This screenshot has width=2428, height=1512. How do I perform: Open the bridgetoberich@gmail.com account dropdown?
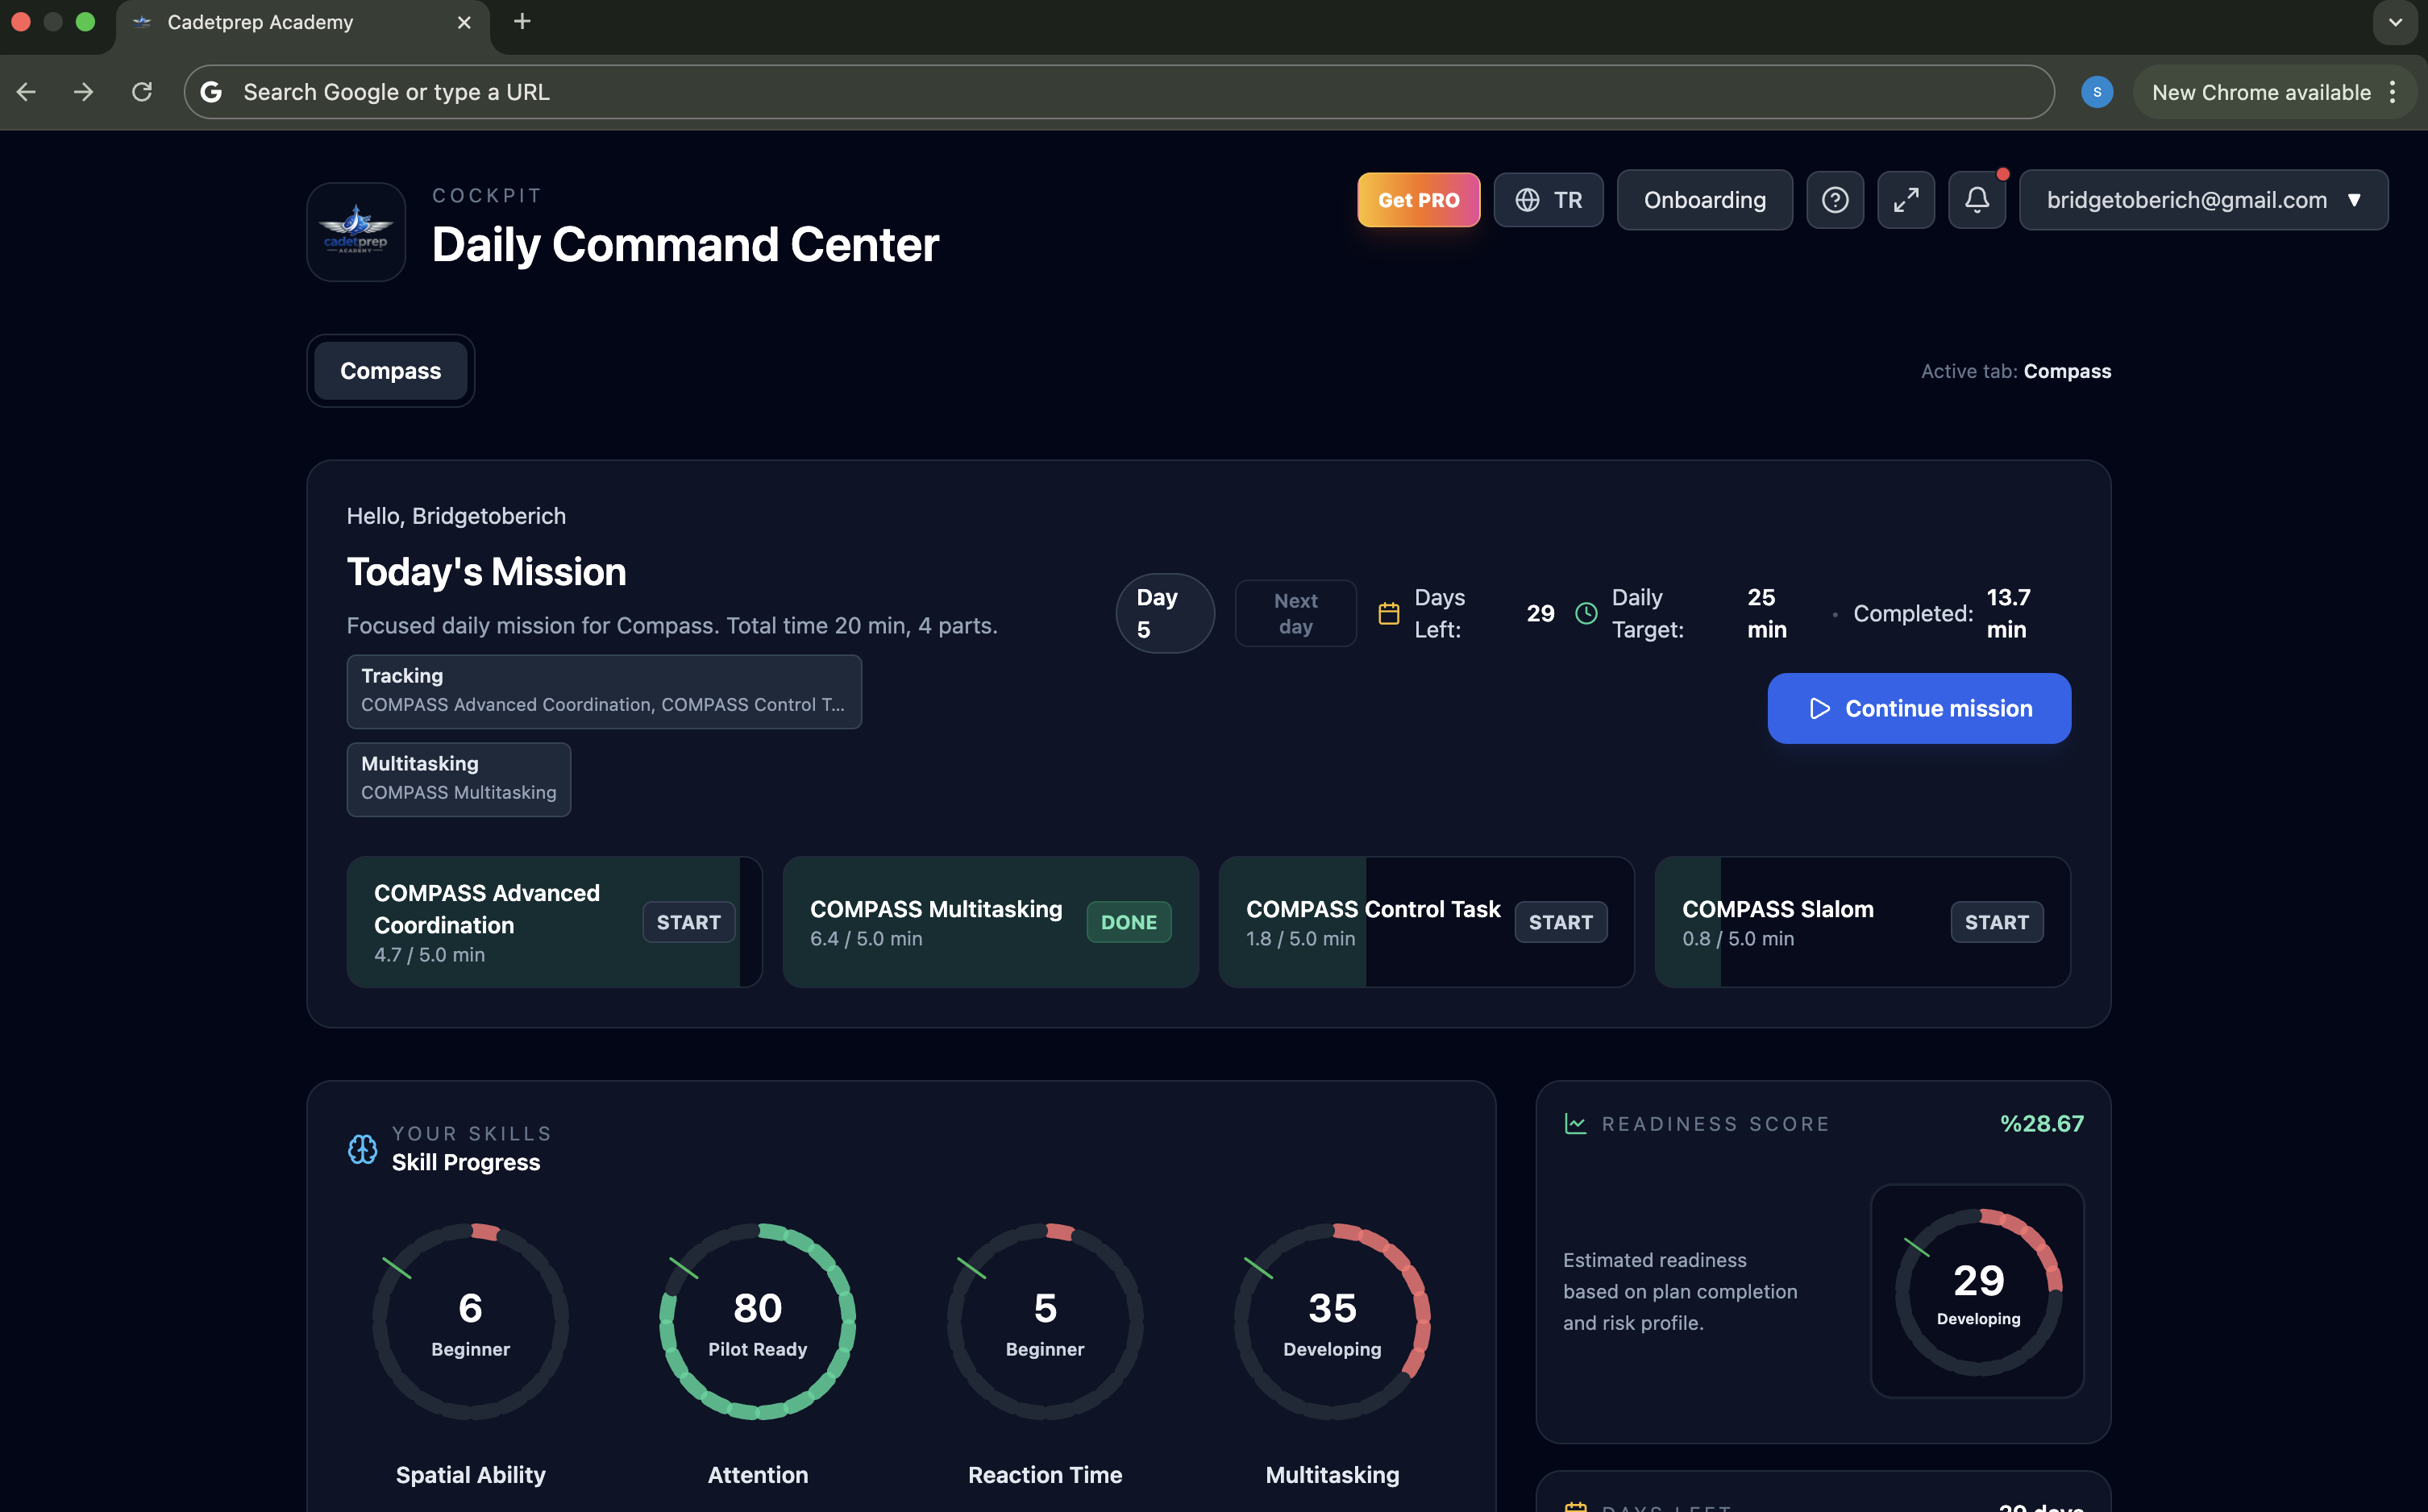2203,200
